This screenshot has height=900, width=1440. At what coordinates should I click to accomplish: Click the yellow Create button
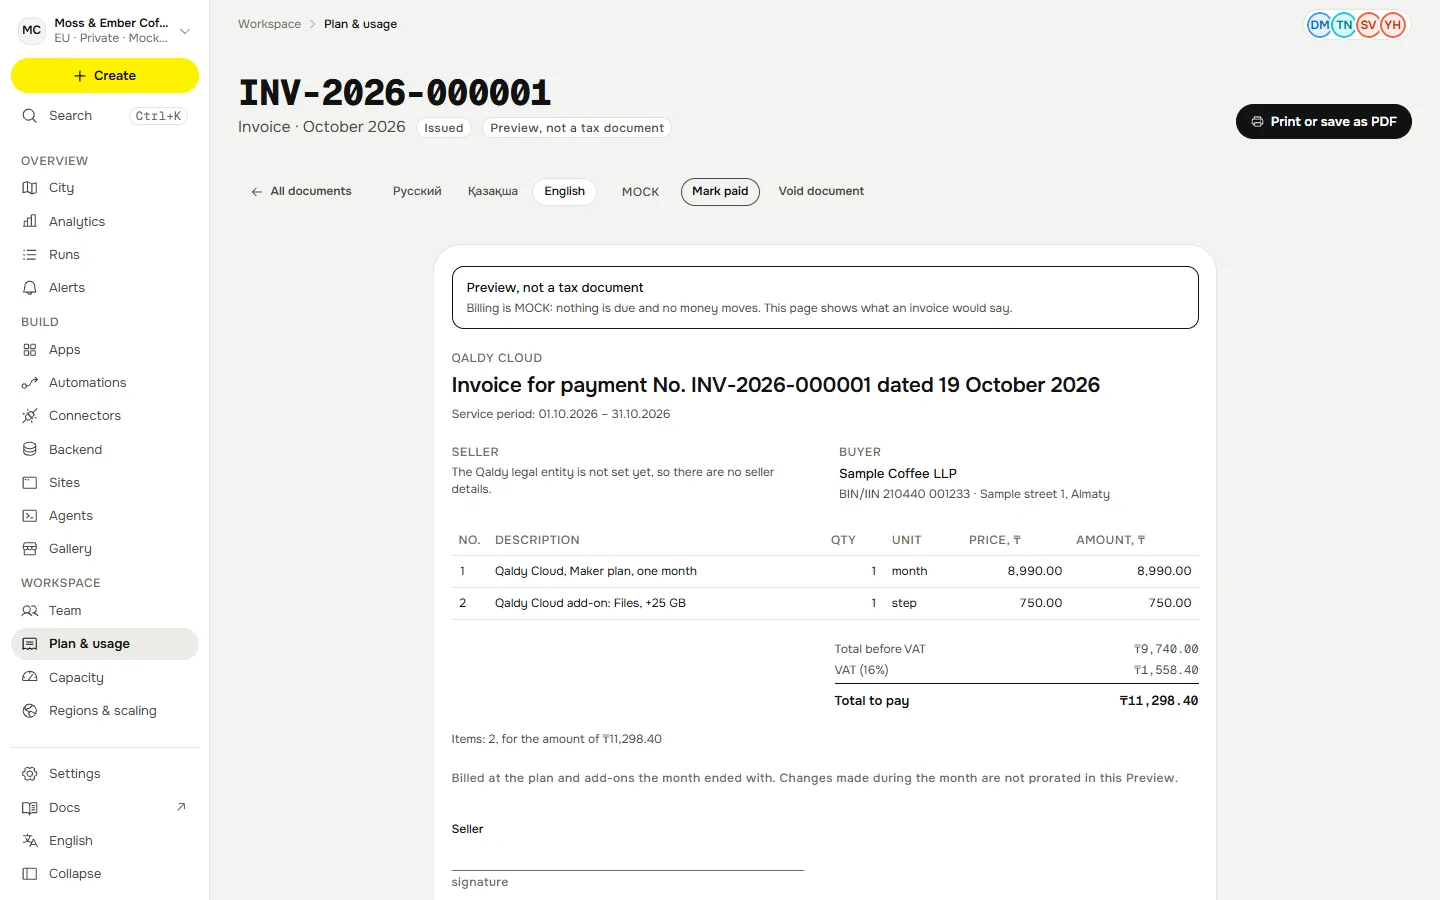[x=105, y=76]
